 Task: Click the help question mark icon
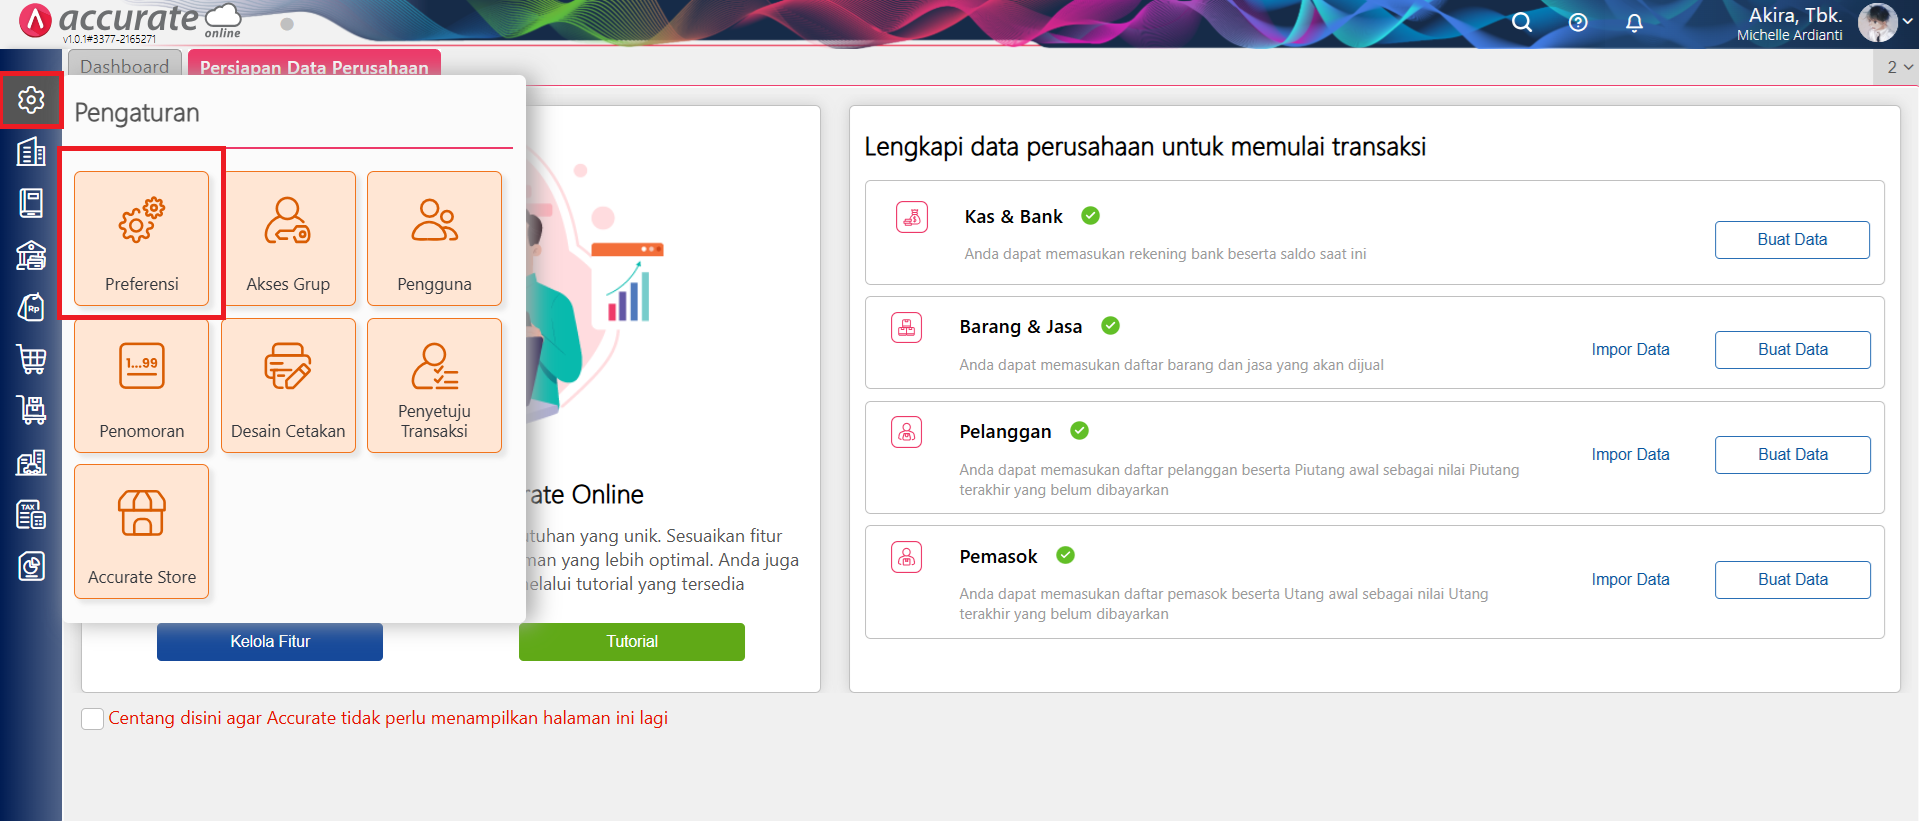pyautogui.click(x=1578, y=22)
